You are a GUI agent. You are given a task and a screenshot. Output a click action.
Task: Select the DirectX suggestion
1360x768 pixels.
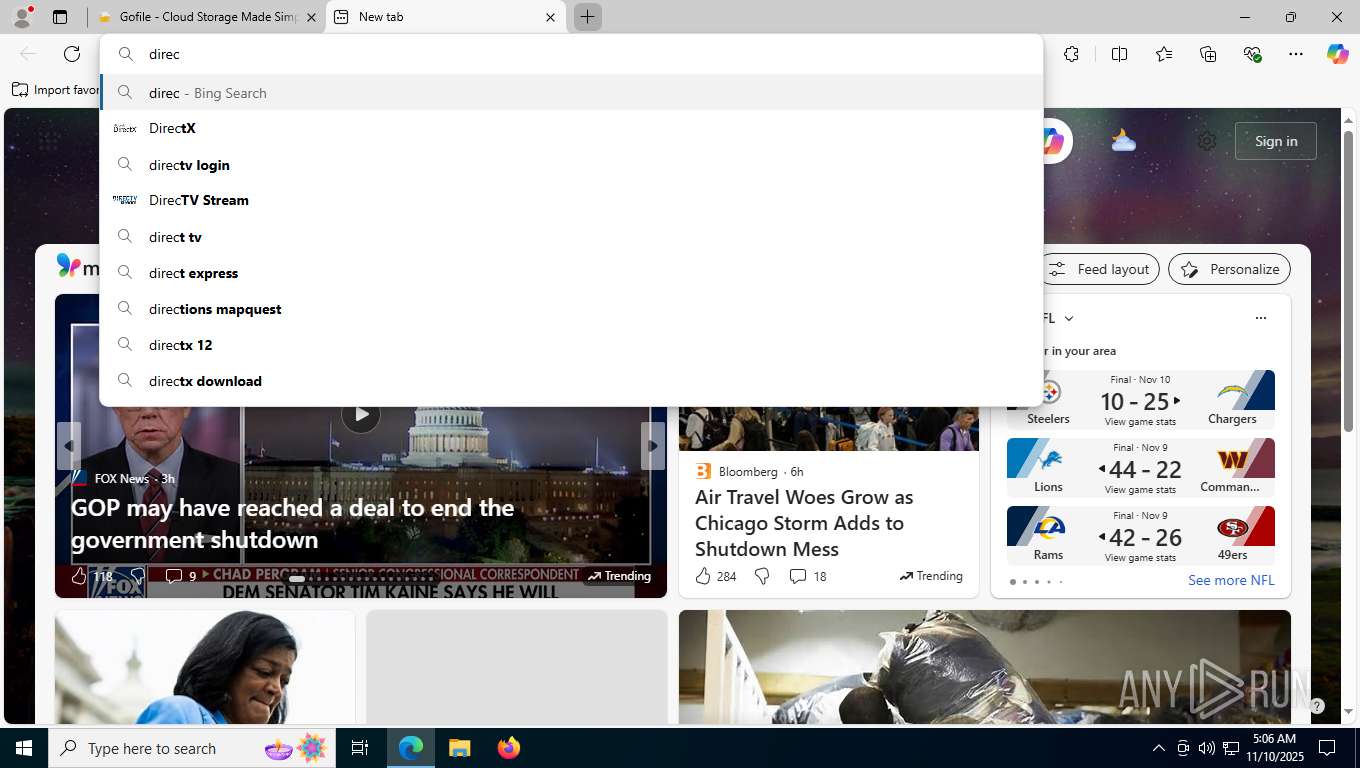coord(571,128)
